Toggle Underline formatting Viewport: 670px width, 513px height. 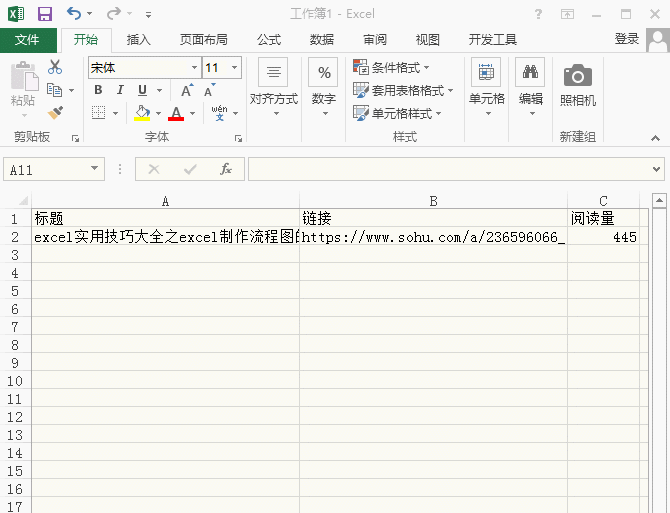tap(142, 90)
